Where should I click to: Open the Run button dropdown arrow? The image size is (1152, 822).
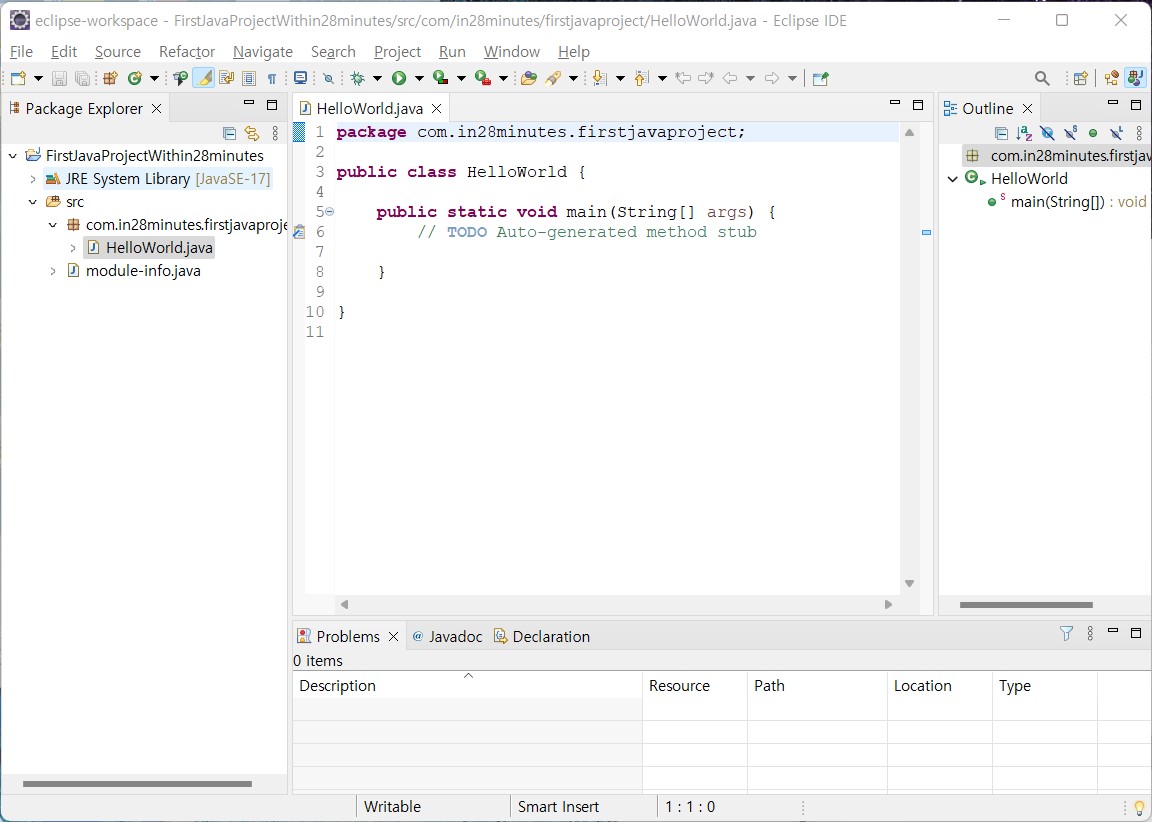click(419, 78)
